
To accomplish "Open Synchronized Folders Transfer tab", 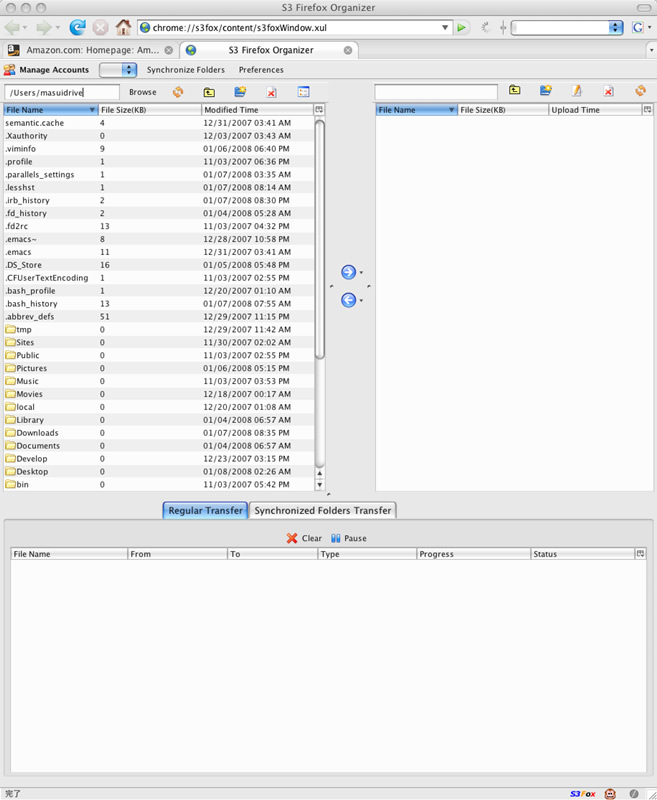I will (x=322, y=510).
